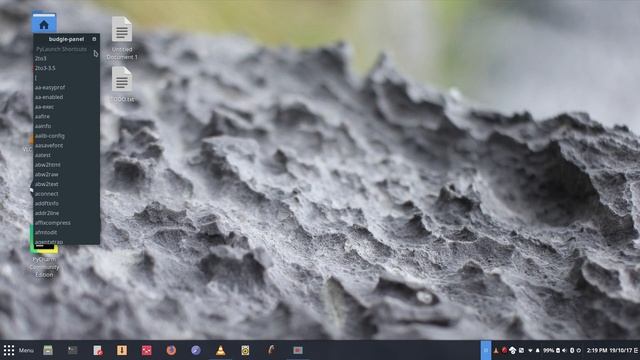640x360 pixels.
Task: Open the yellow speaker app icon
Action: point(245,350)
